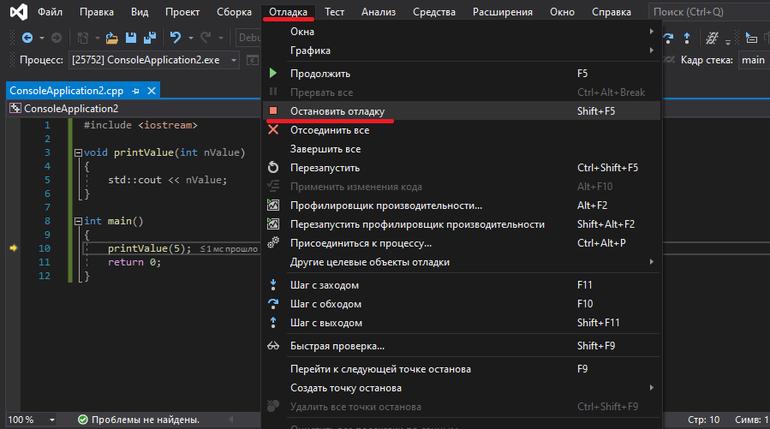Click the yellow current-statement arrow in the margin
The height and width of the screenshot is (429, 770).
pos(13,248)
